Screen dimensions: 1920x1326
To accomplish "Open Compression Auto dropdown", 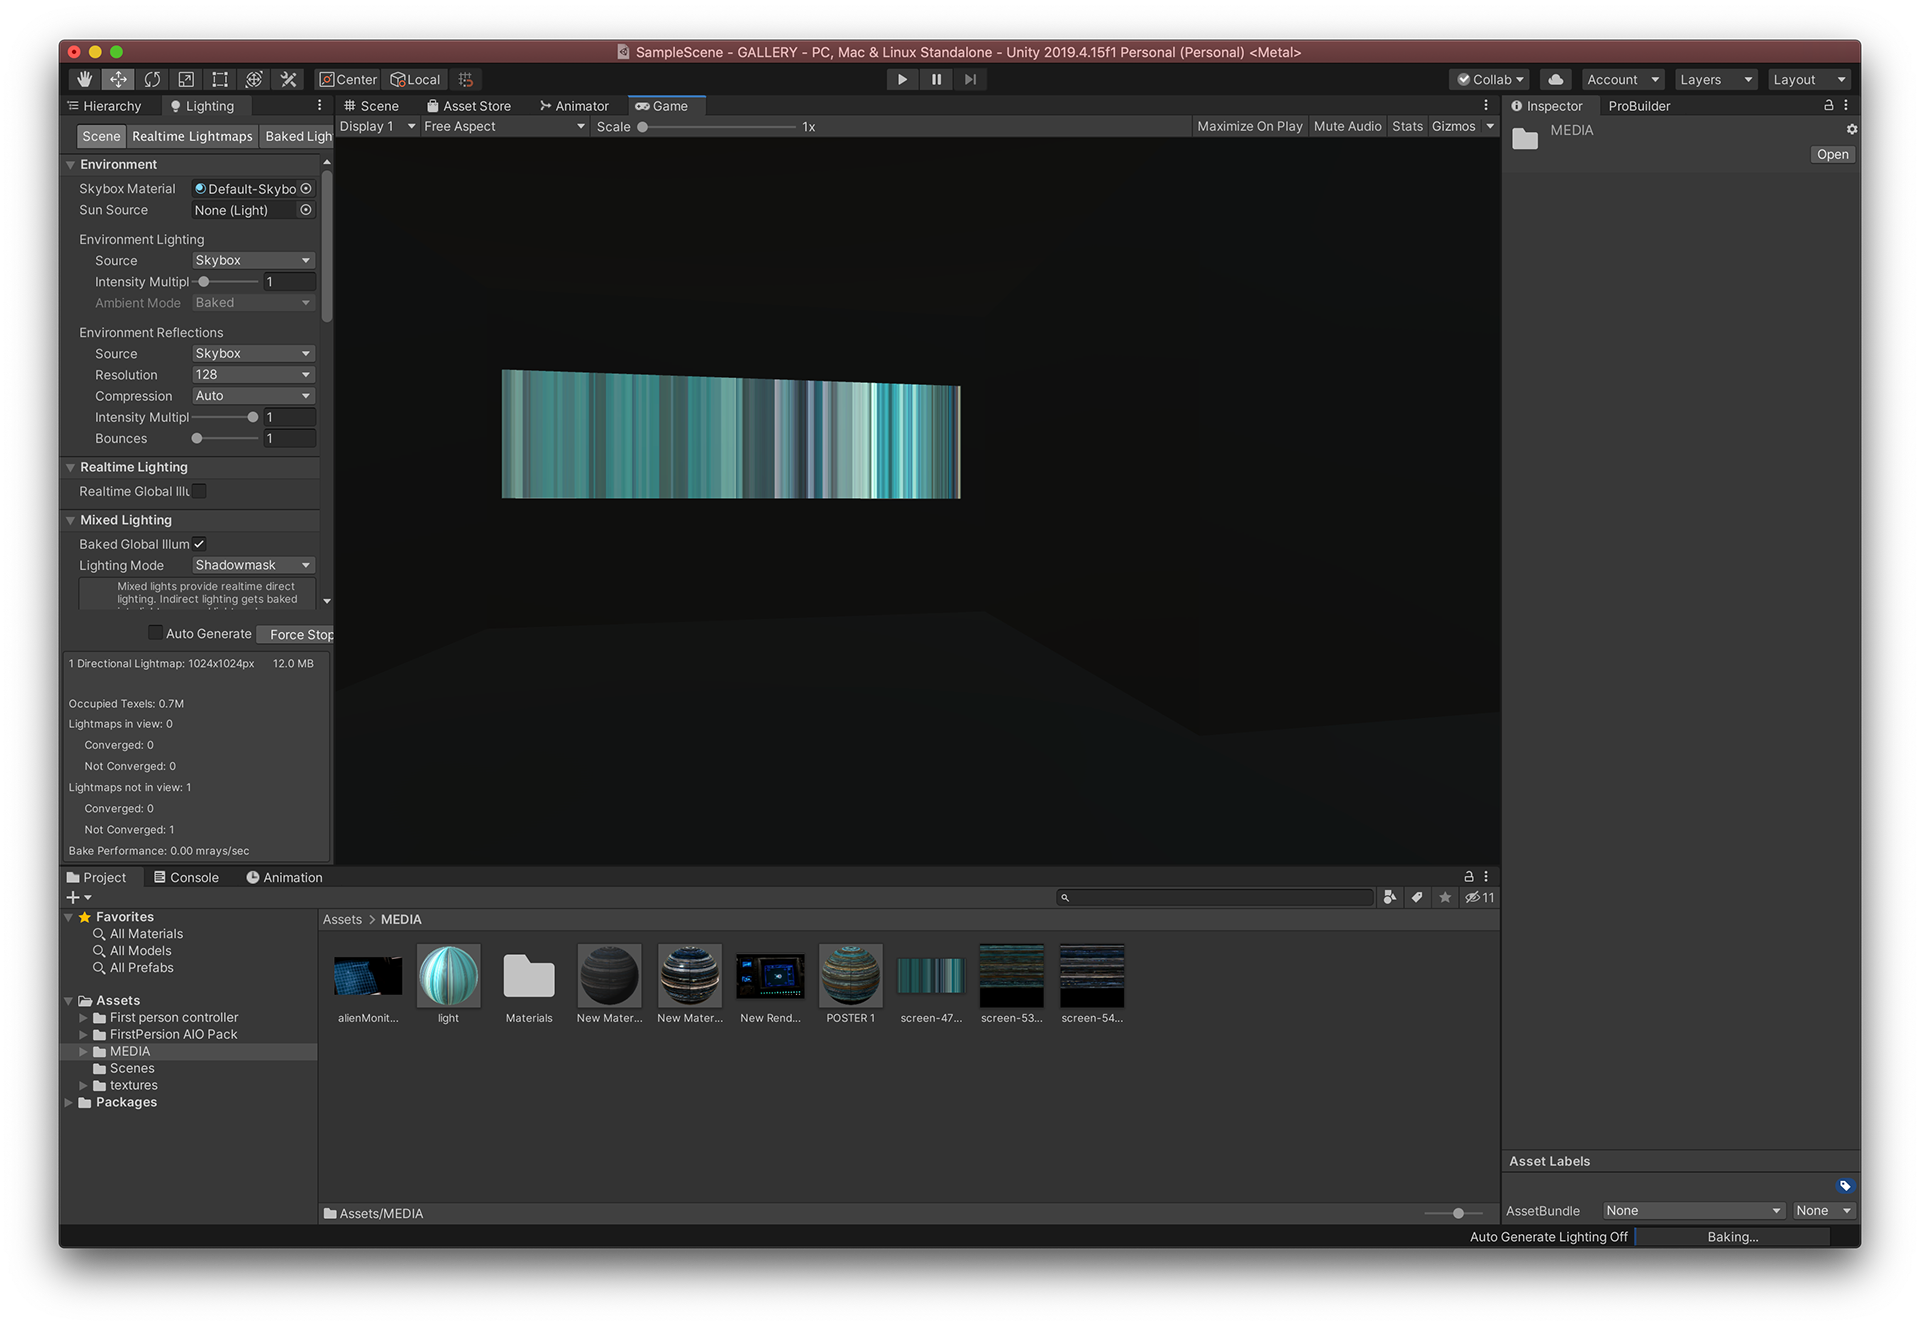I will [253, 395].
